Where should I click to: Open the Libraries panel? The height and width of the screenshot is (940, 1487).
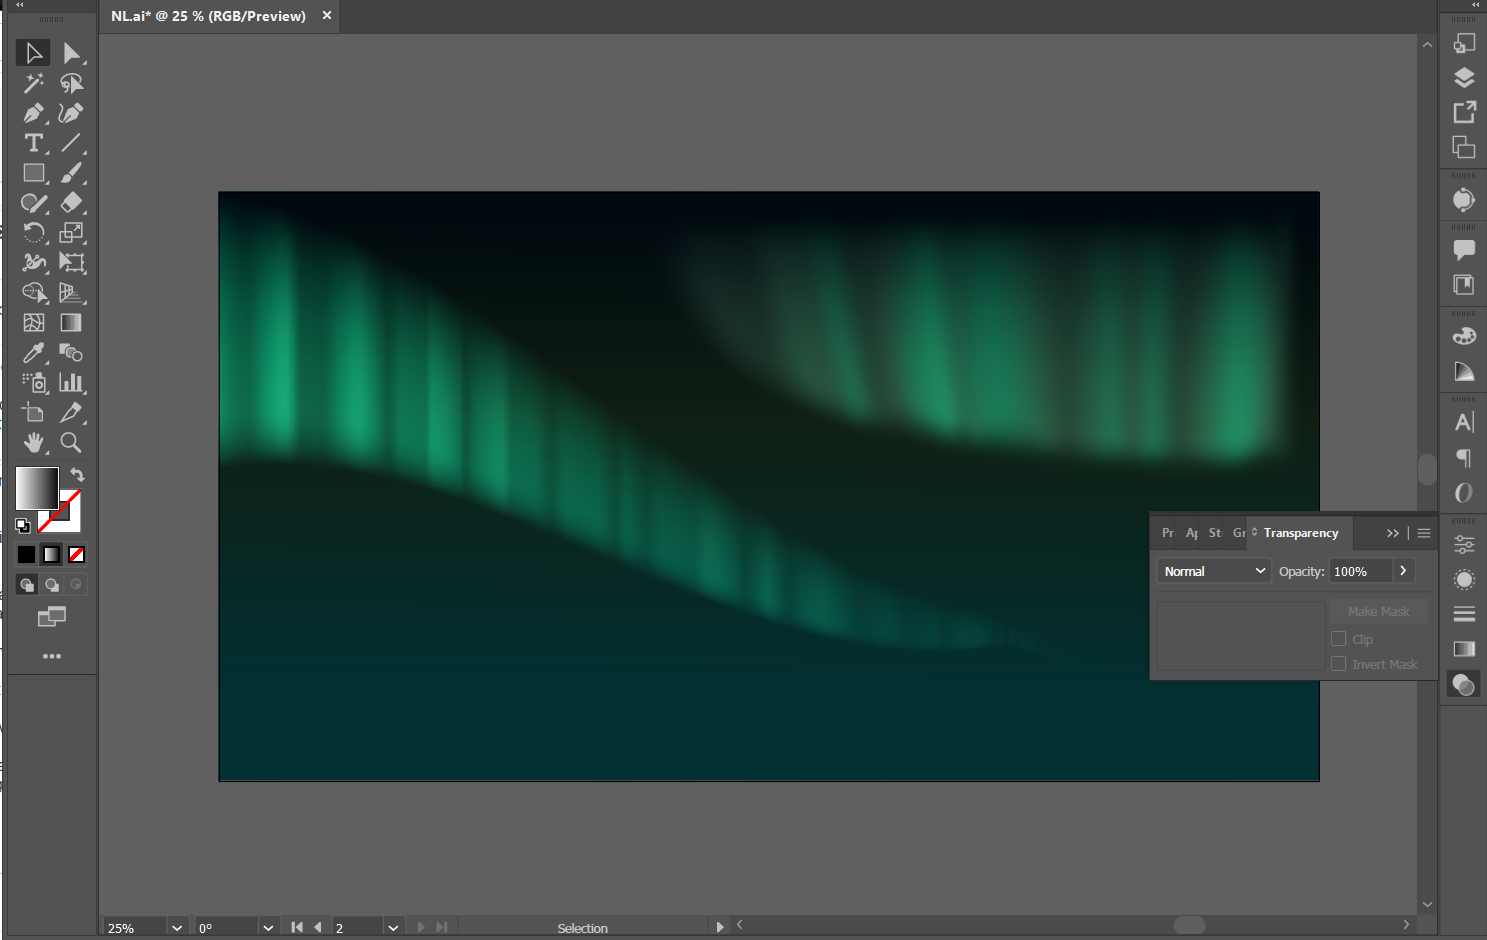click(1464, 285)
